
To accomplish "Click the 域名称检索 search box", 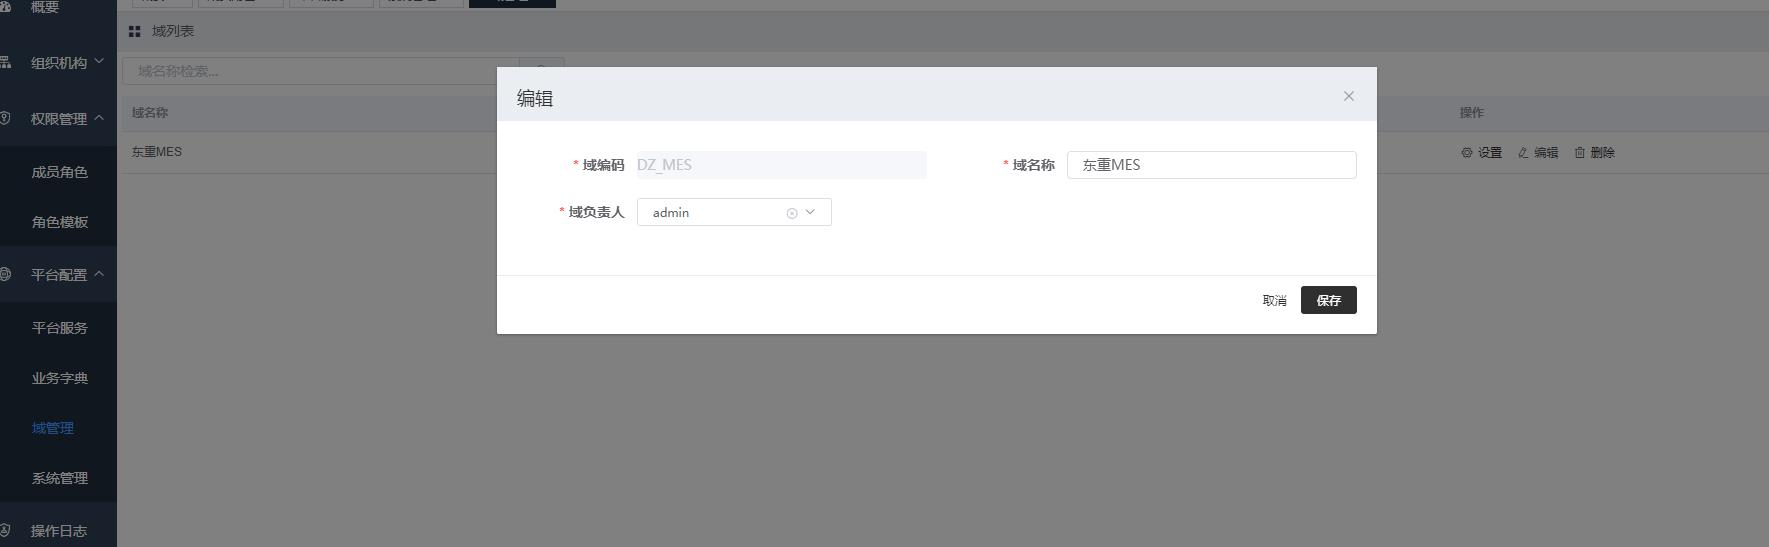I will pyautogui.click(x=320, y=71).
